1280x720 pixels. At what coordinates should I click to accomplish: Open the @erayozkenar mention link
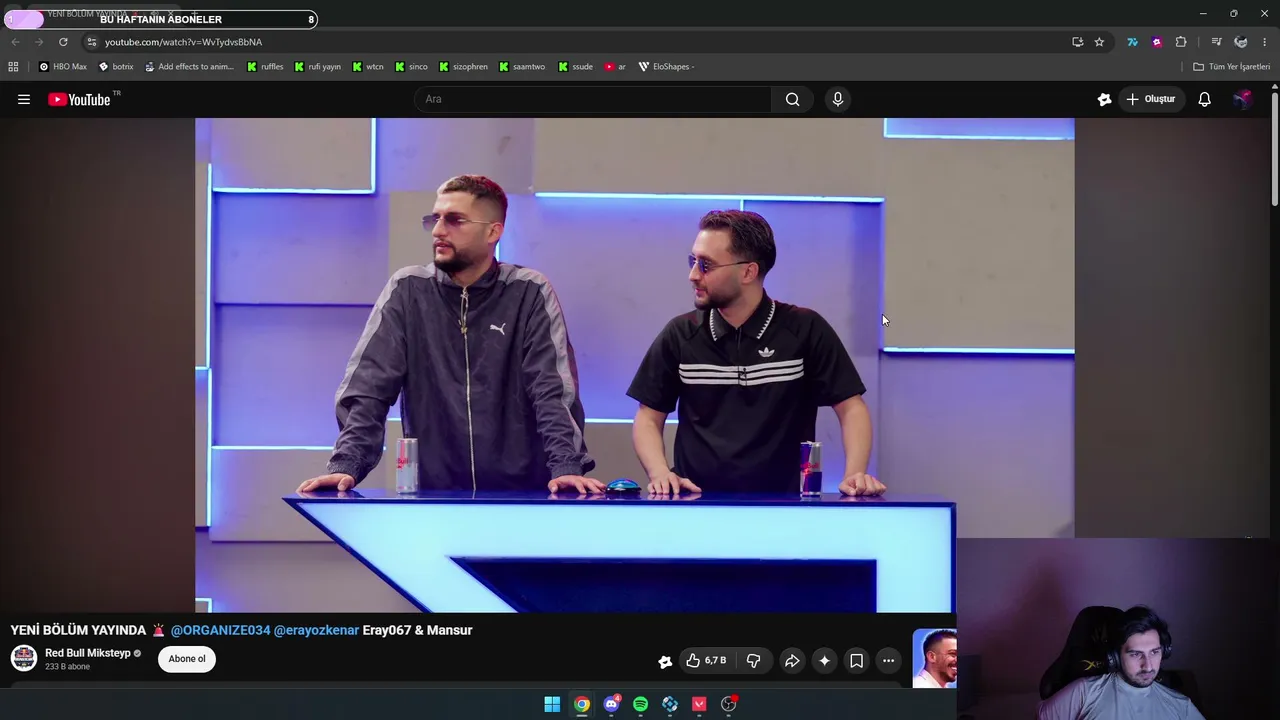click(316, 630)
